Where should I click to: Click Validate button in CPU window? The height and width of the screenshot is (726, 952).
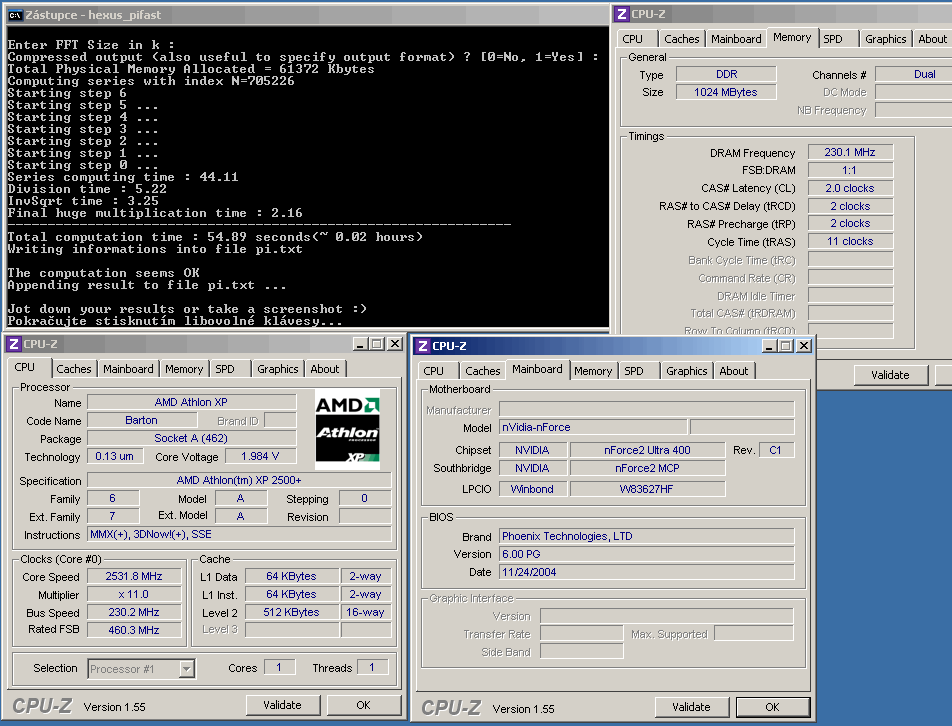point(282,705)
